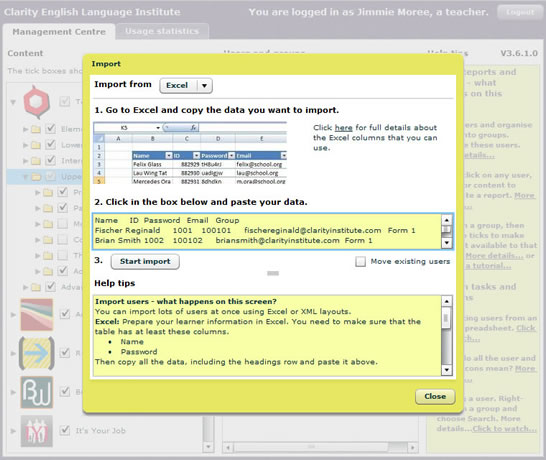Image resolution: width=546 pixels, height=460 pixels.
Task: Click the paste data box scroll-up arrow
Action: pos(446,220)
